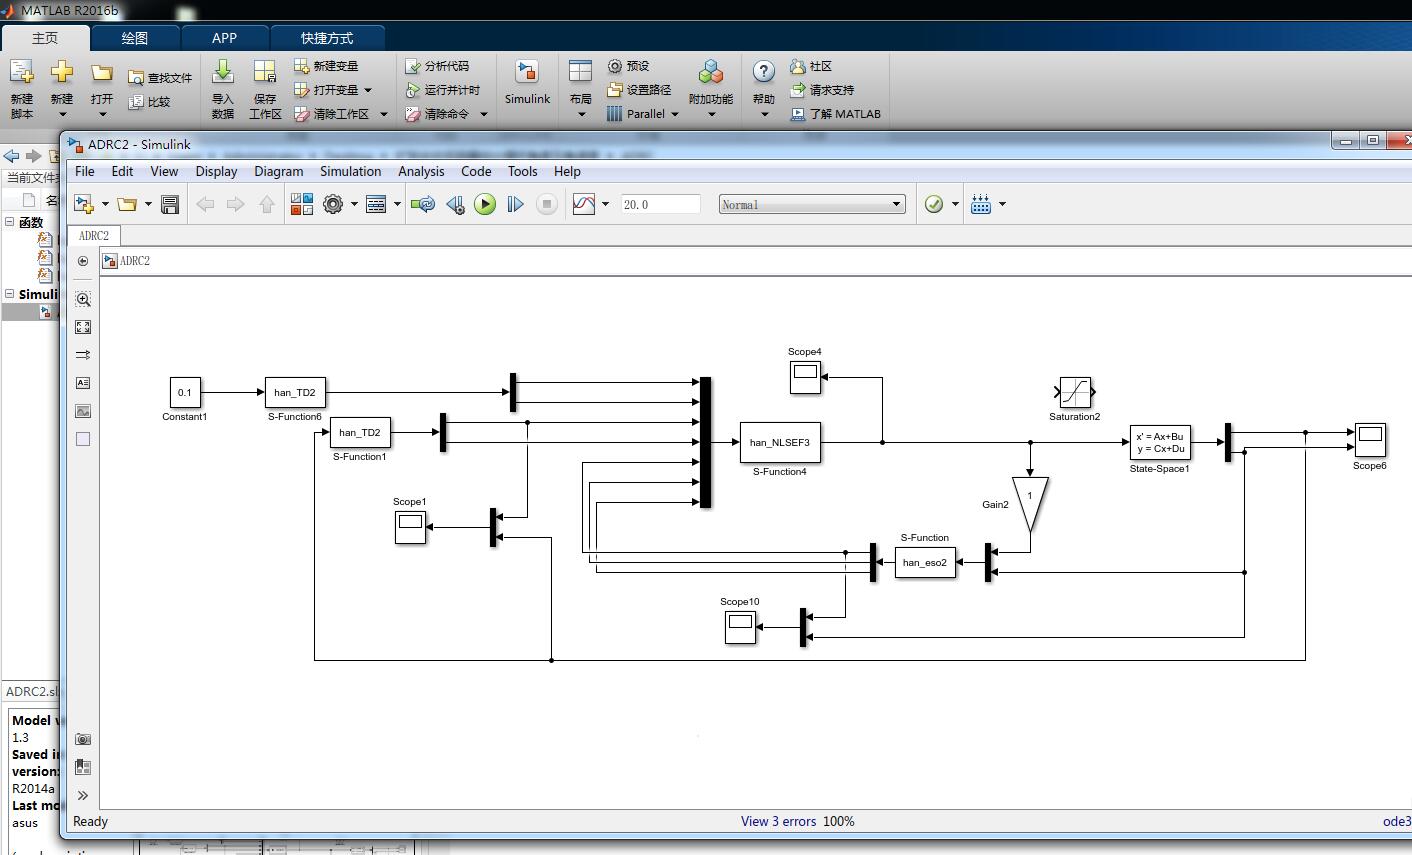The width and height of the screenshot is (1412, 855).
Task: Click 查找文件 in MATLAB ribbon
Action: [x=160, y=77]
